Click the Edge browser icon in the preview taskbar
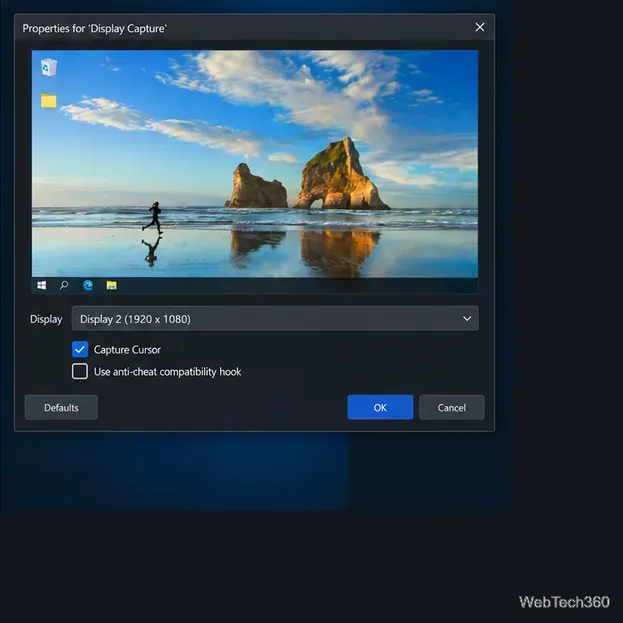Image resolution: width=623 pixels, height=623 pixels. tap(88, 285)
